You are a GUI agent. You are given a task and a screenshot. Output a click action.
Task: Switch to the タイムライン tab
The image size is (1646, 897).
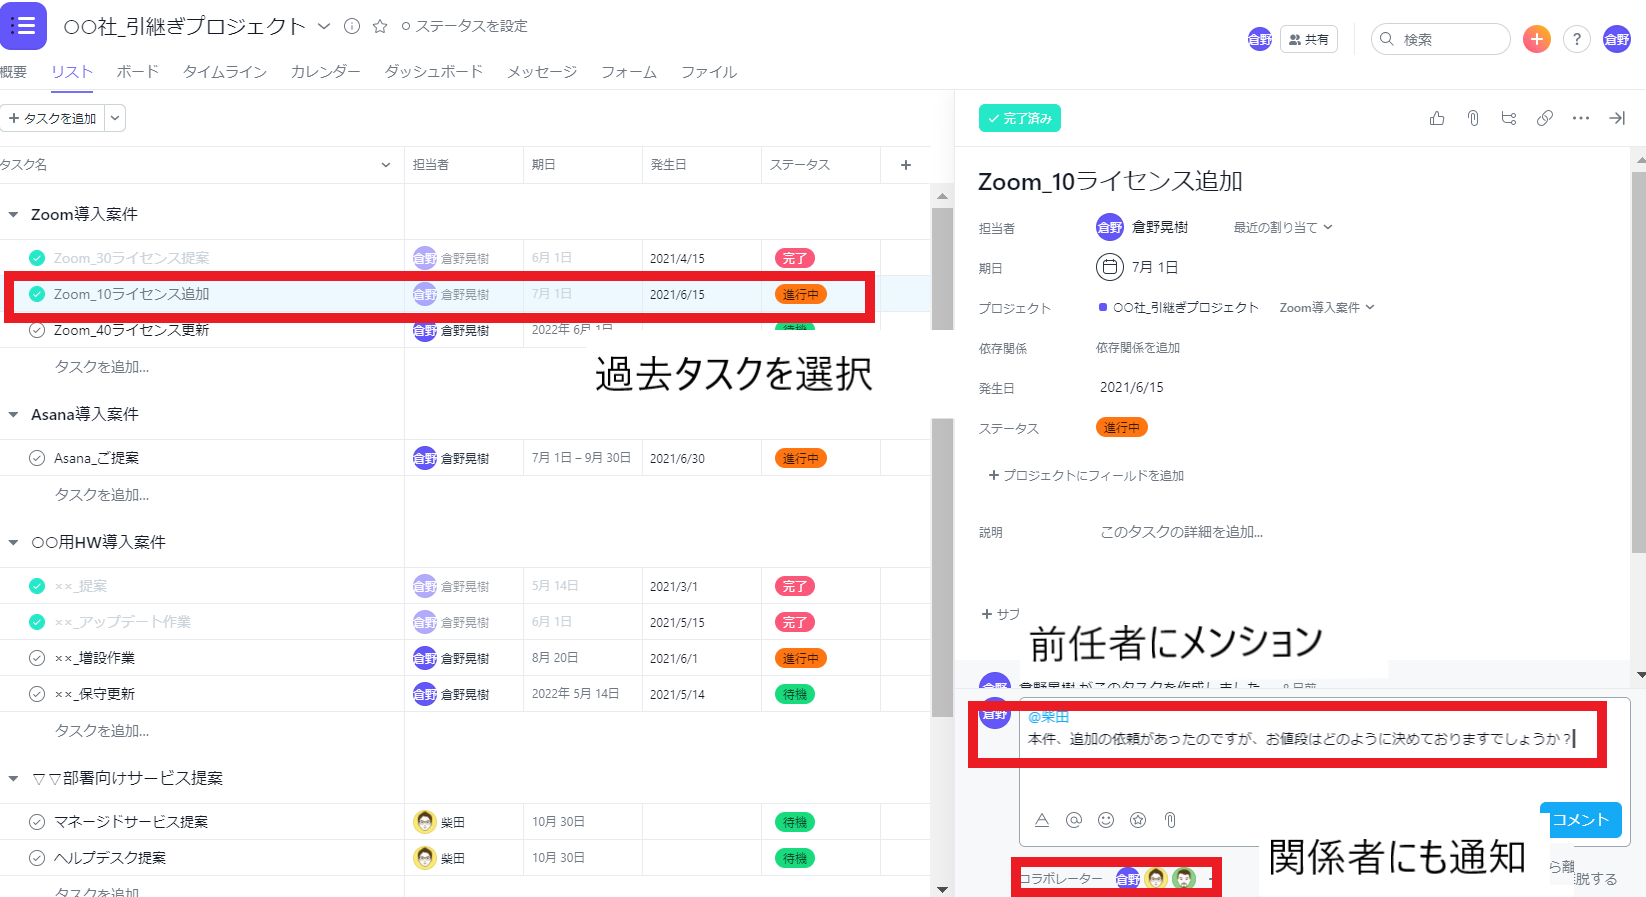[225, 72]
